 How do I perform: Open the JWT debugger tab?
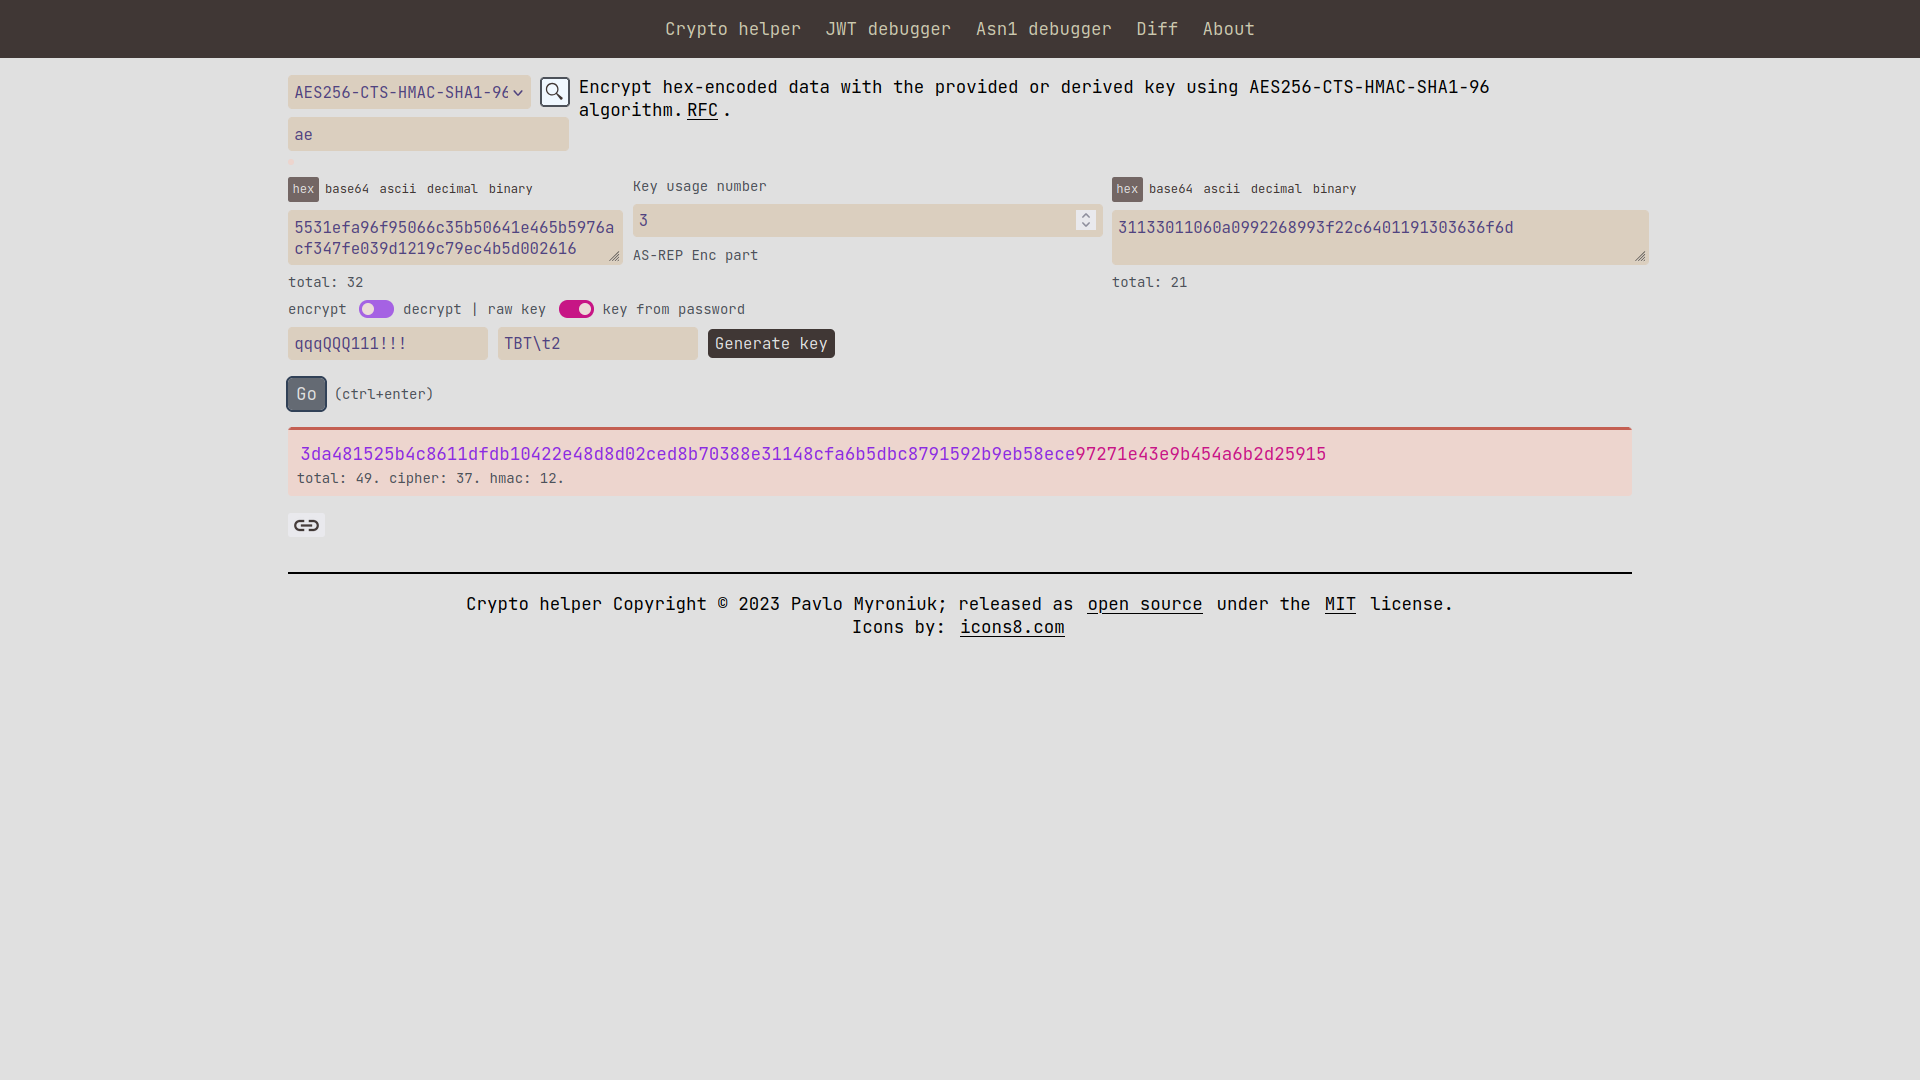[887, 29]
